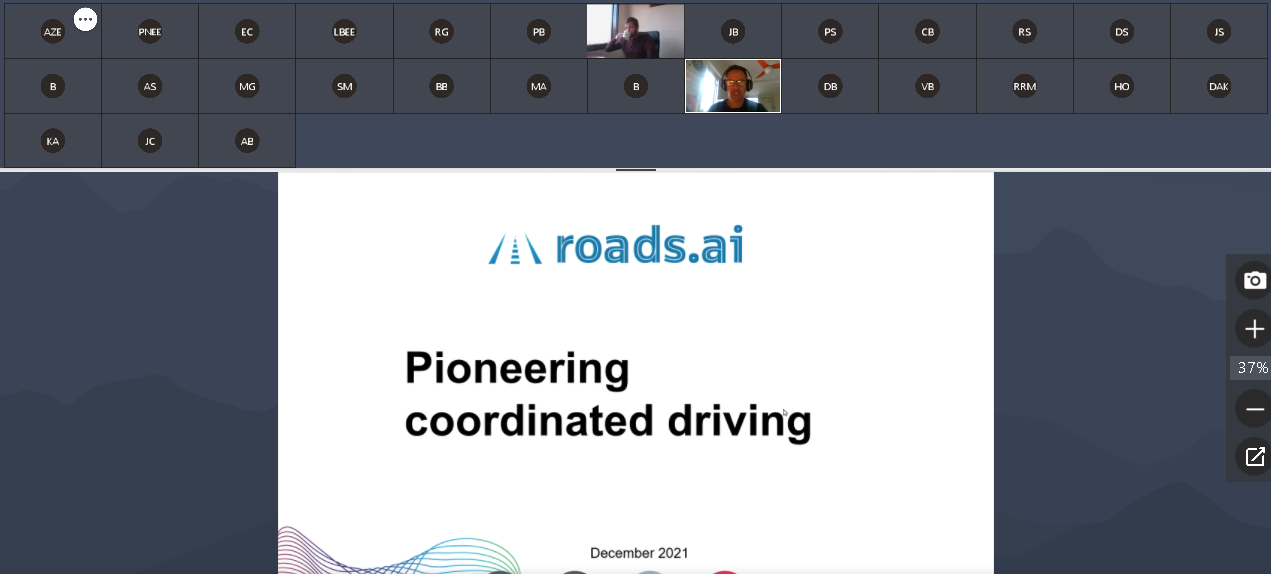The image size is (1271, 574).
Task: Select the BB participant tile
Action: point(441,86)
